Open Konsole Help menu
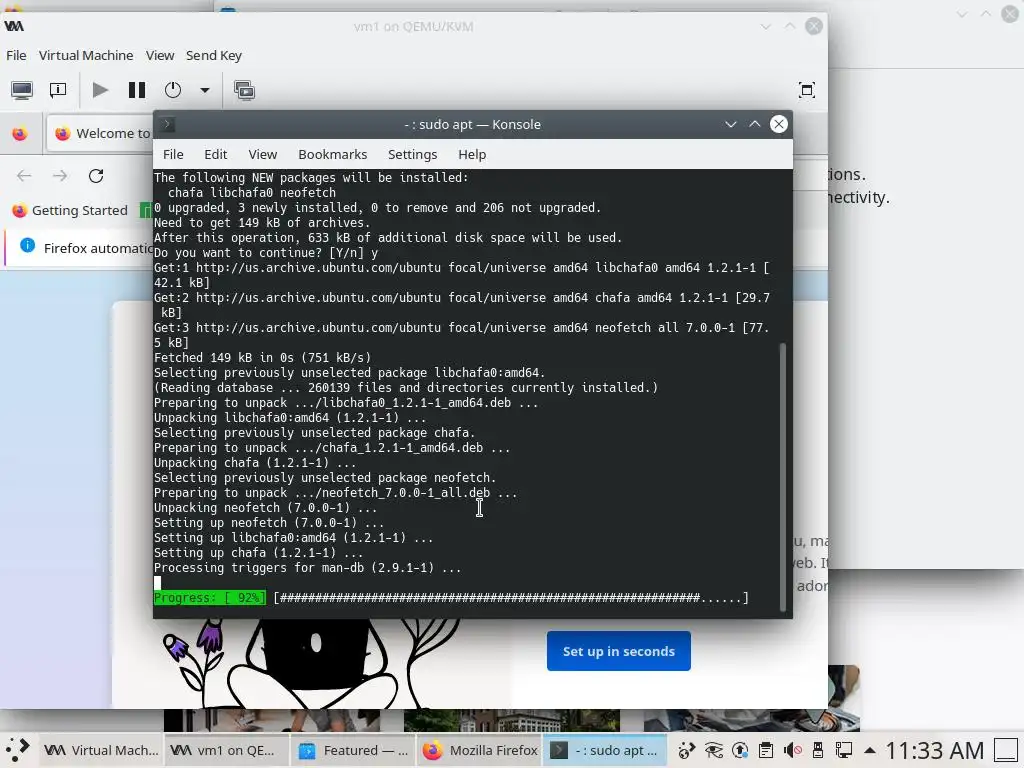The height and width of the screenshot is (768, 1024). click(472, 155)
